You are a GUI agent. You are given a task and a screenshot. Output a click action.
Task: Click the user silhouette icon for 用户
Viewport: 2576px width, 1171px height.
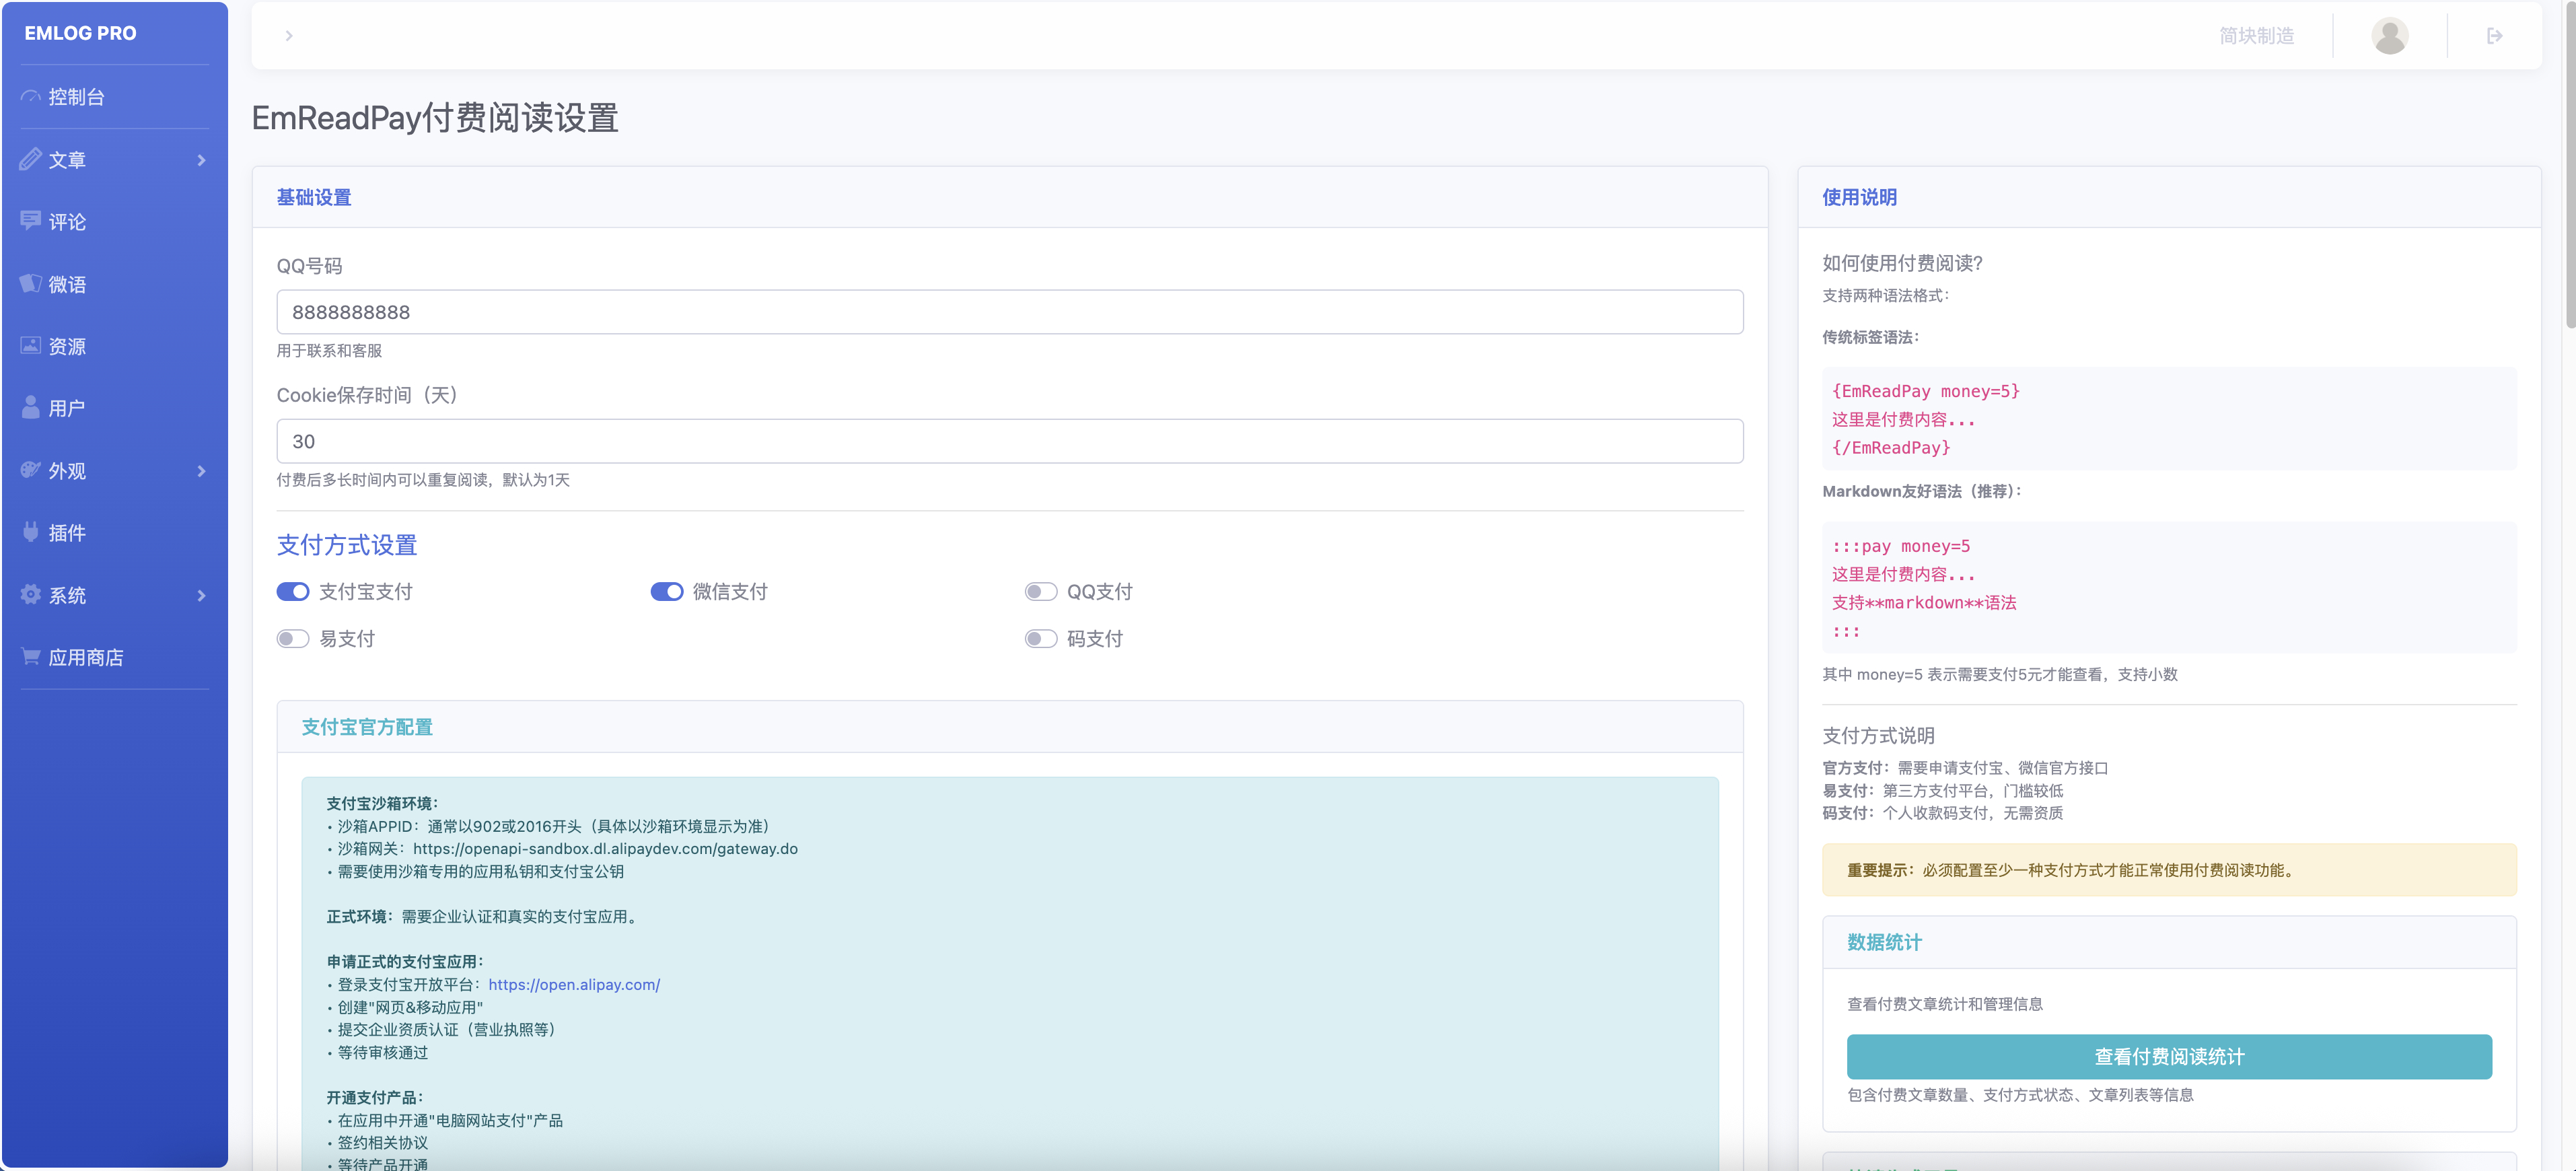click(31, 408)
